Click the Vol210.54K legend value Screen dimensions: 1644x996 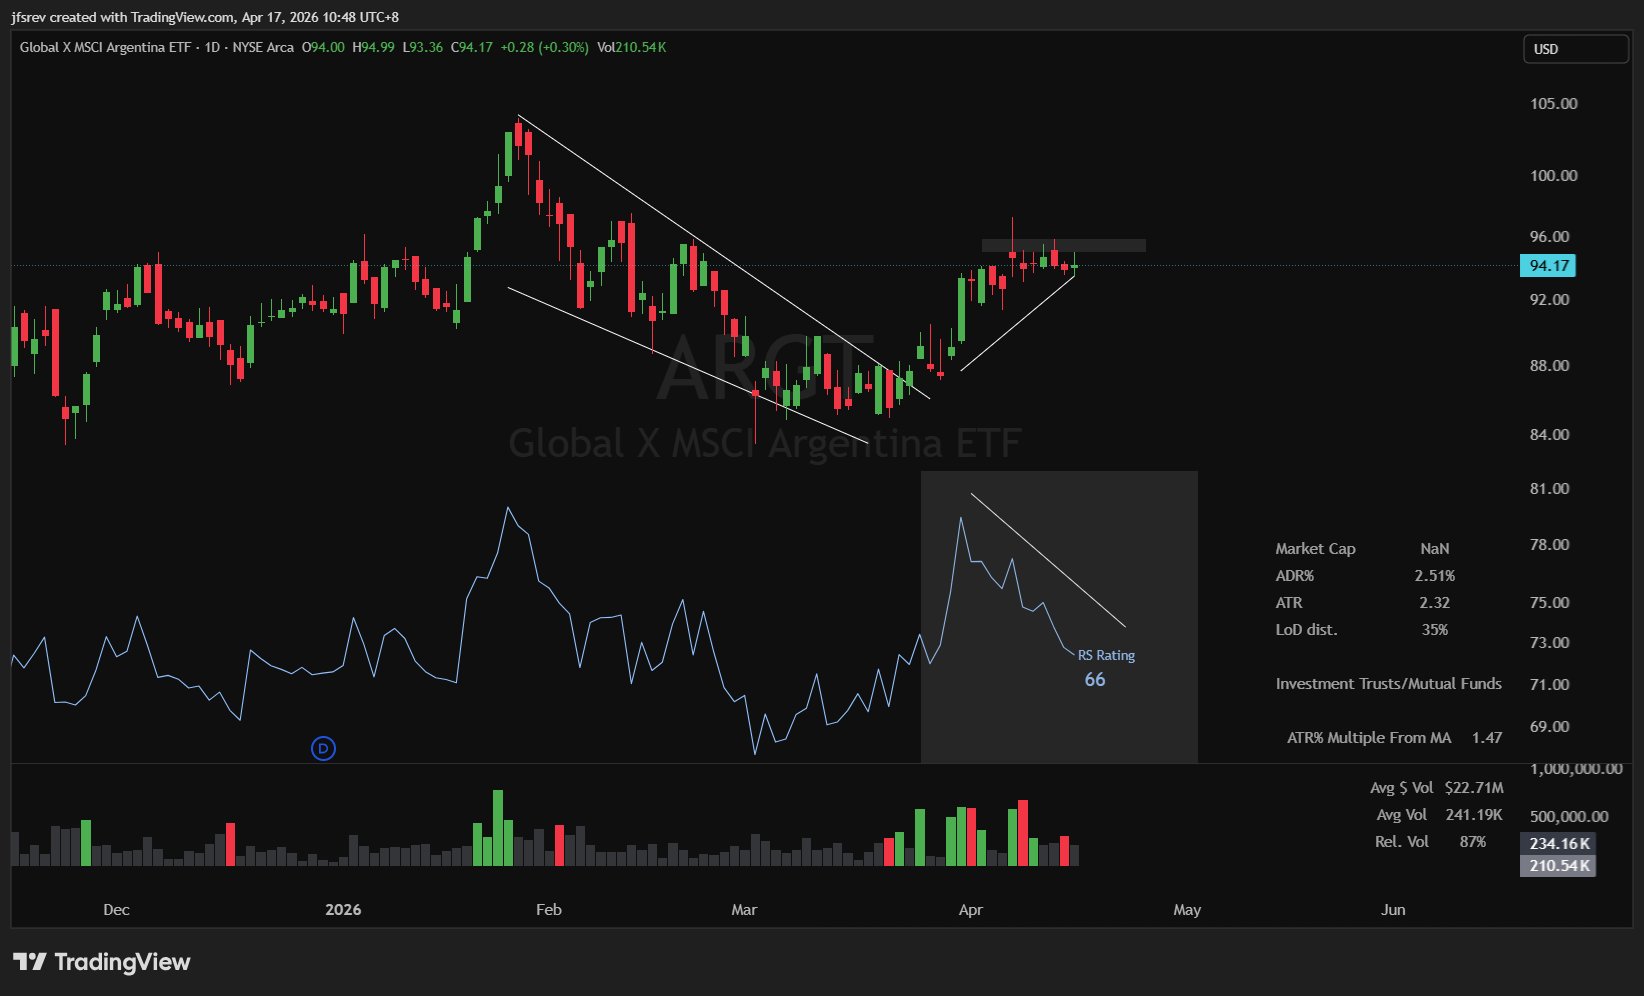point(631,47)
